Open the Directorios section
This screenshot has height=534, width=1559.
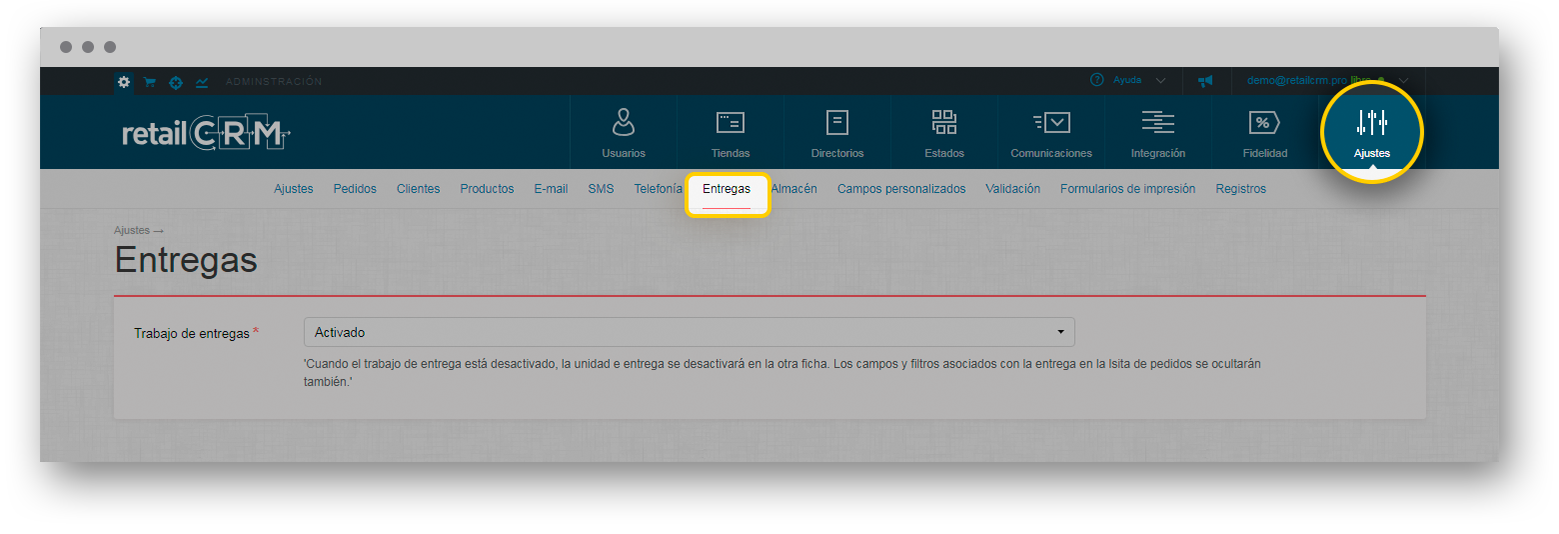[837, 133]
